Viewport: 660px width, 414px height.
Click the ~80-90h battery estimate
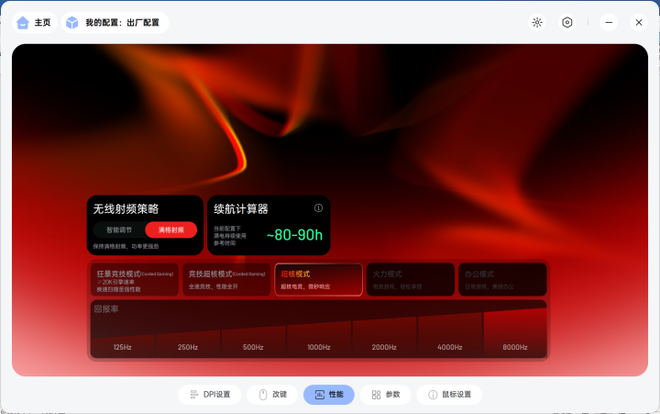(x=295, y=235)
